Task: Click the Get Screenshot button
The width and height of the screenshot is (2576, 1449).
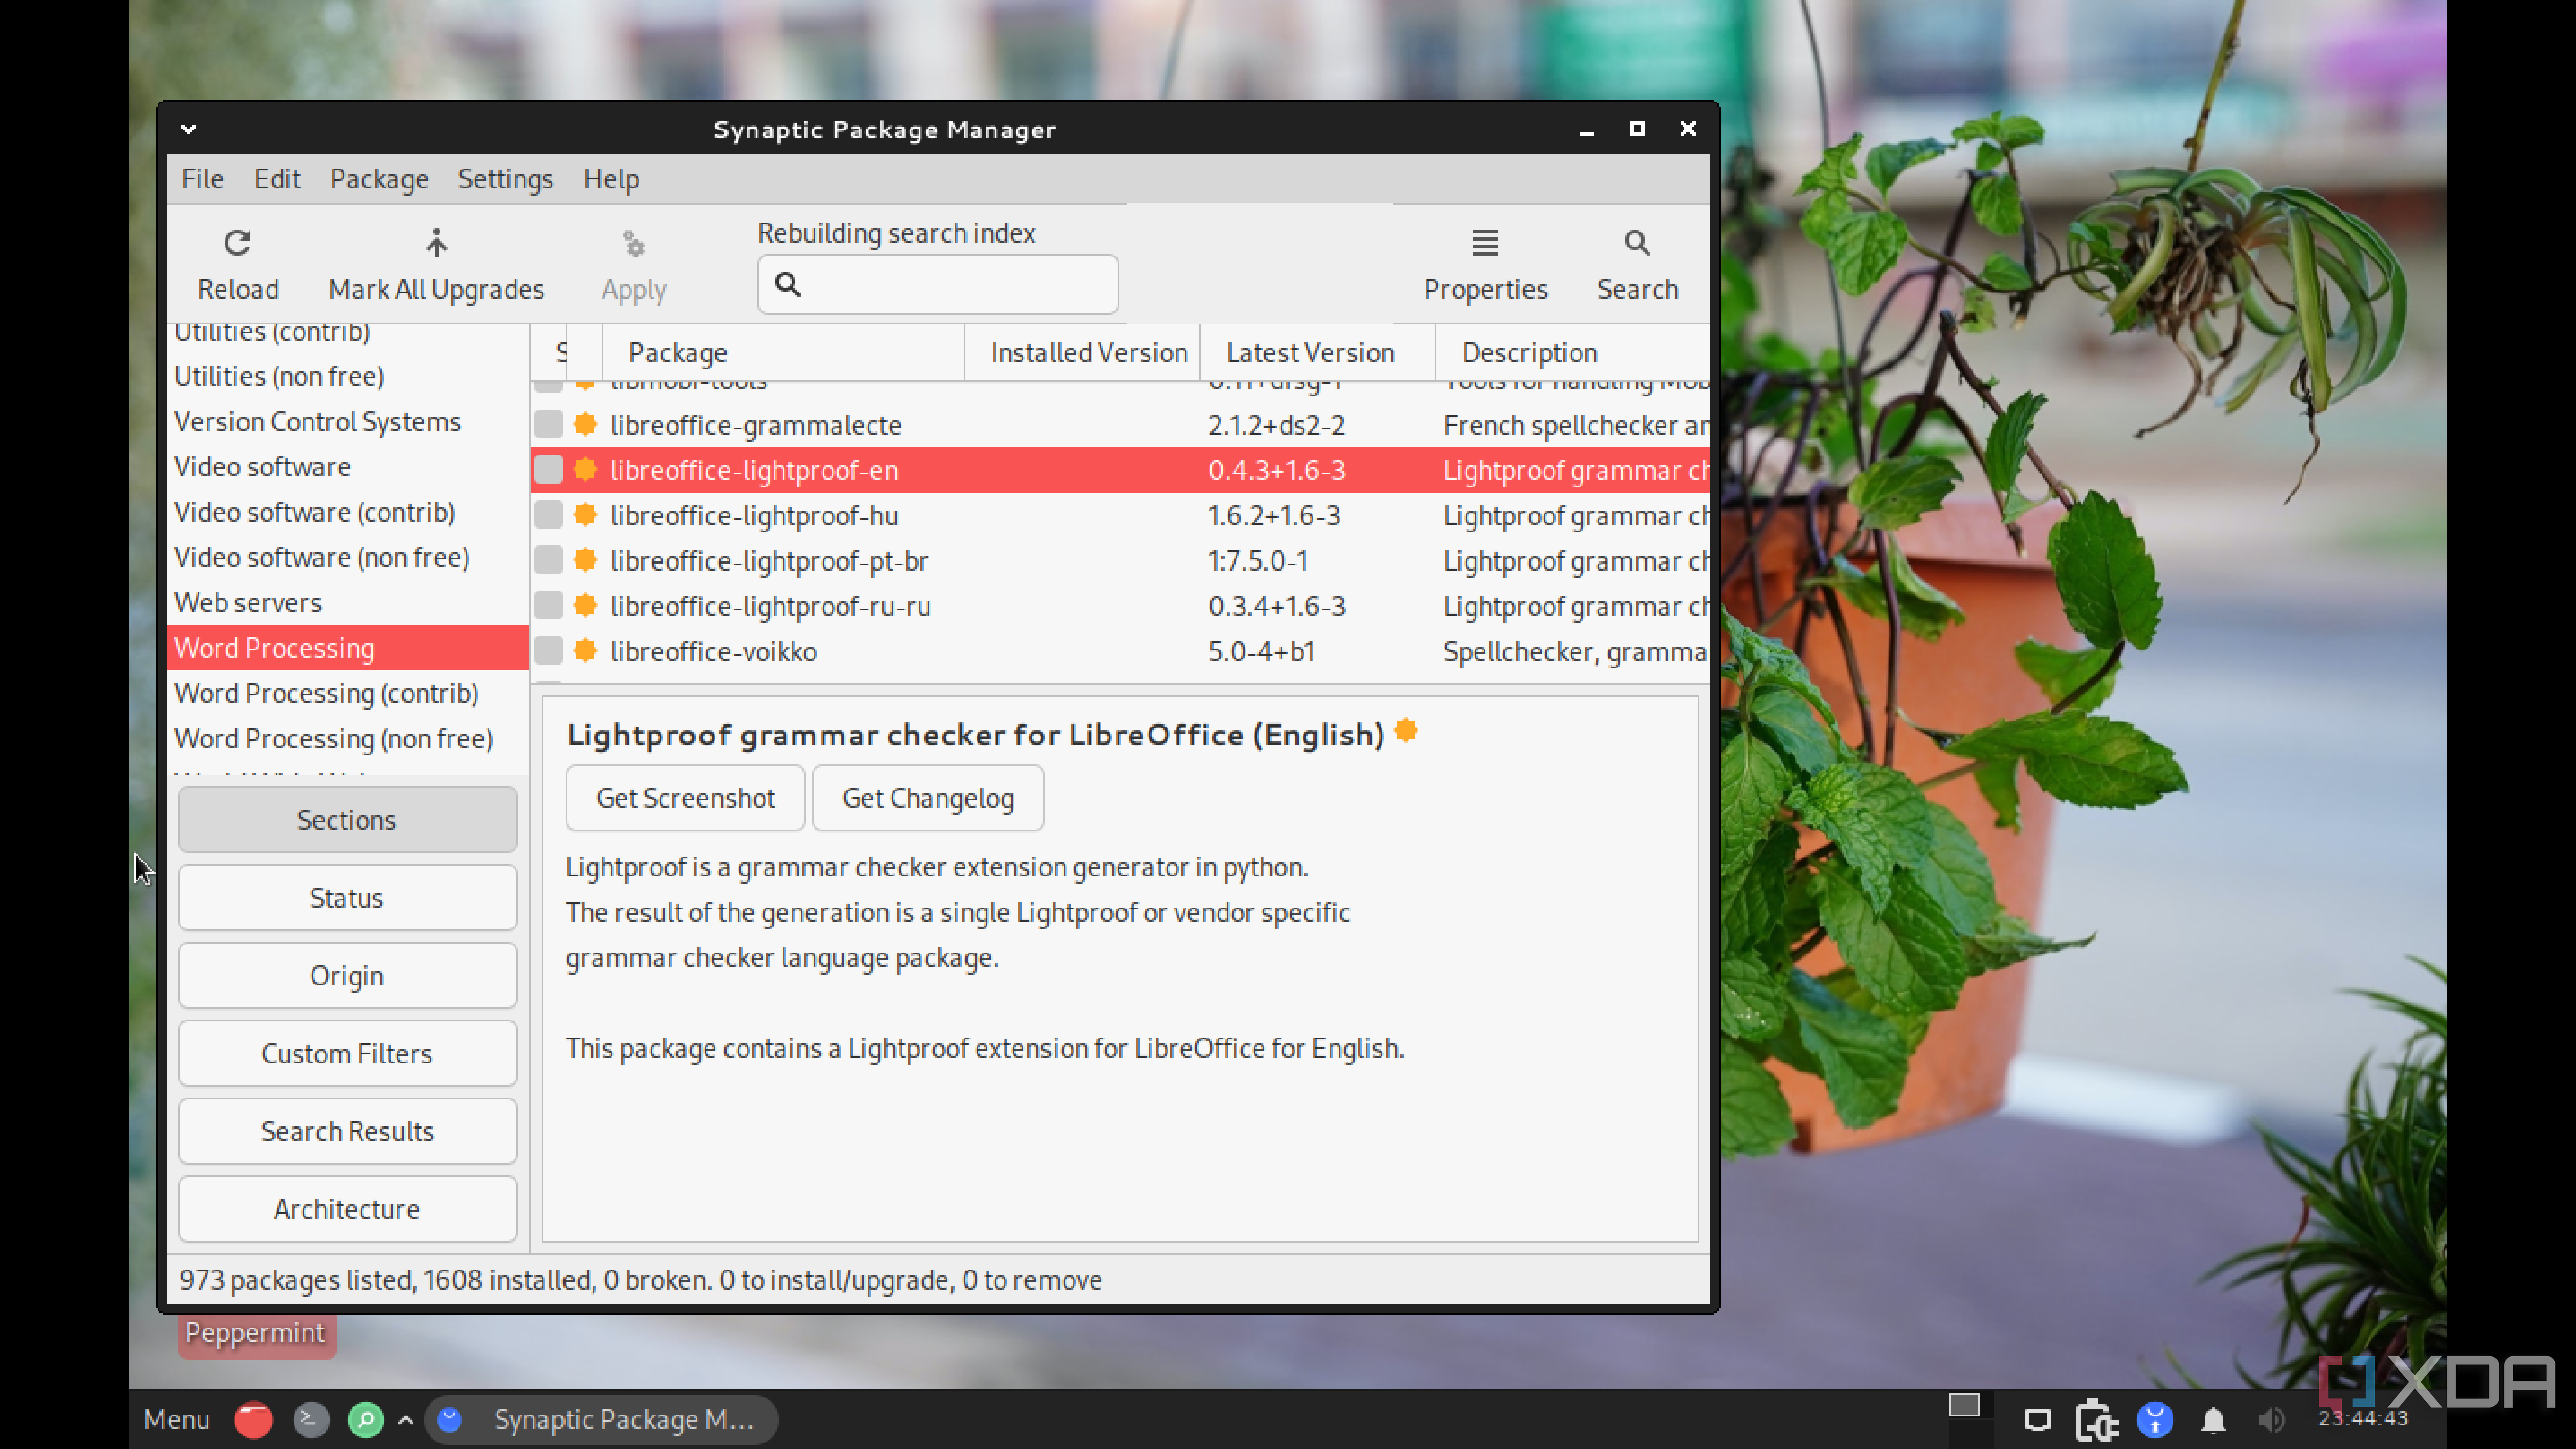Action: click(x=685, y=798)
